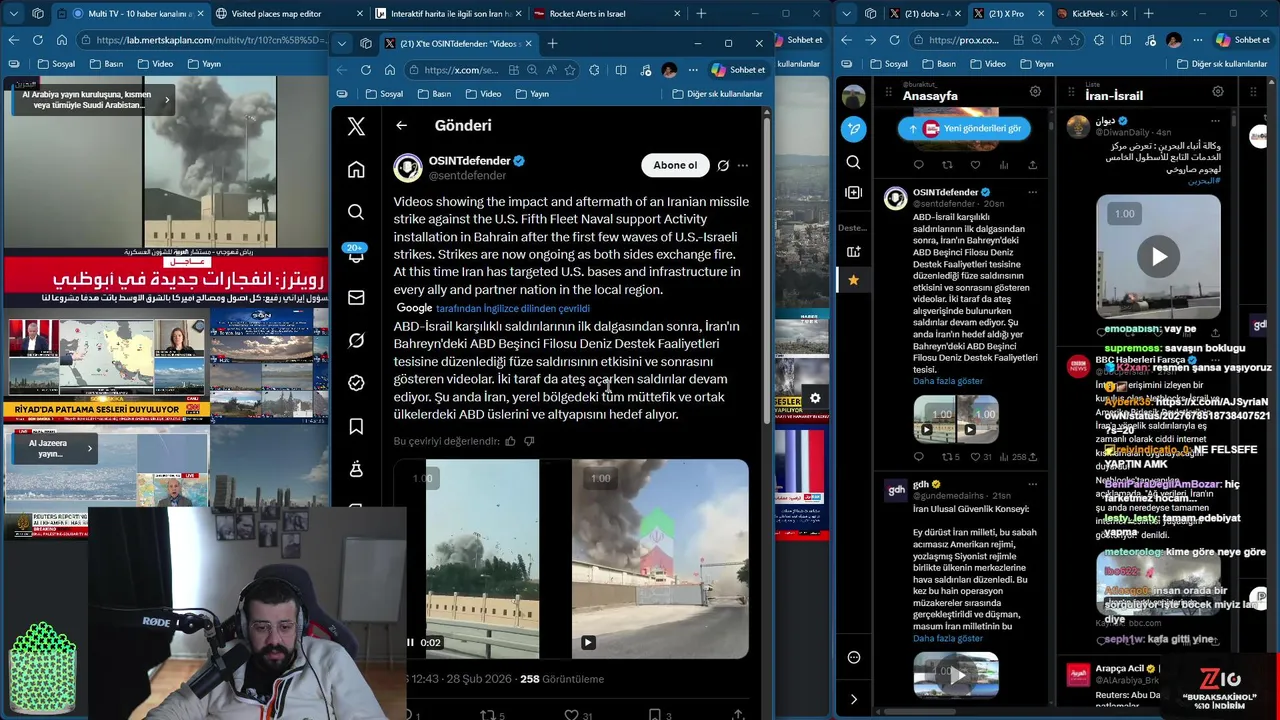The image size is (1280, 720).
Task: Expand Al Jazeera channel panel chevron
Action: (89, 448)
